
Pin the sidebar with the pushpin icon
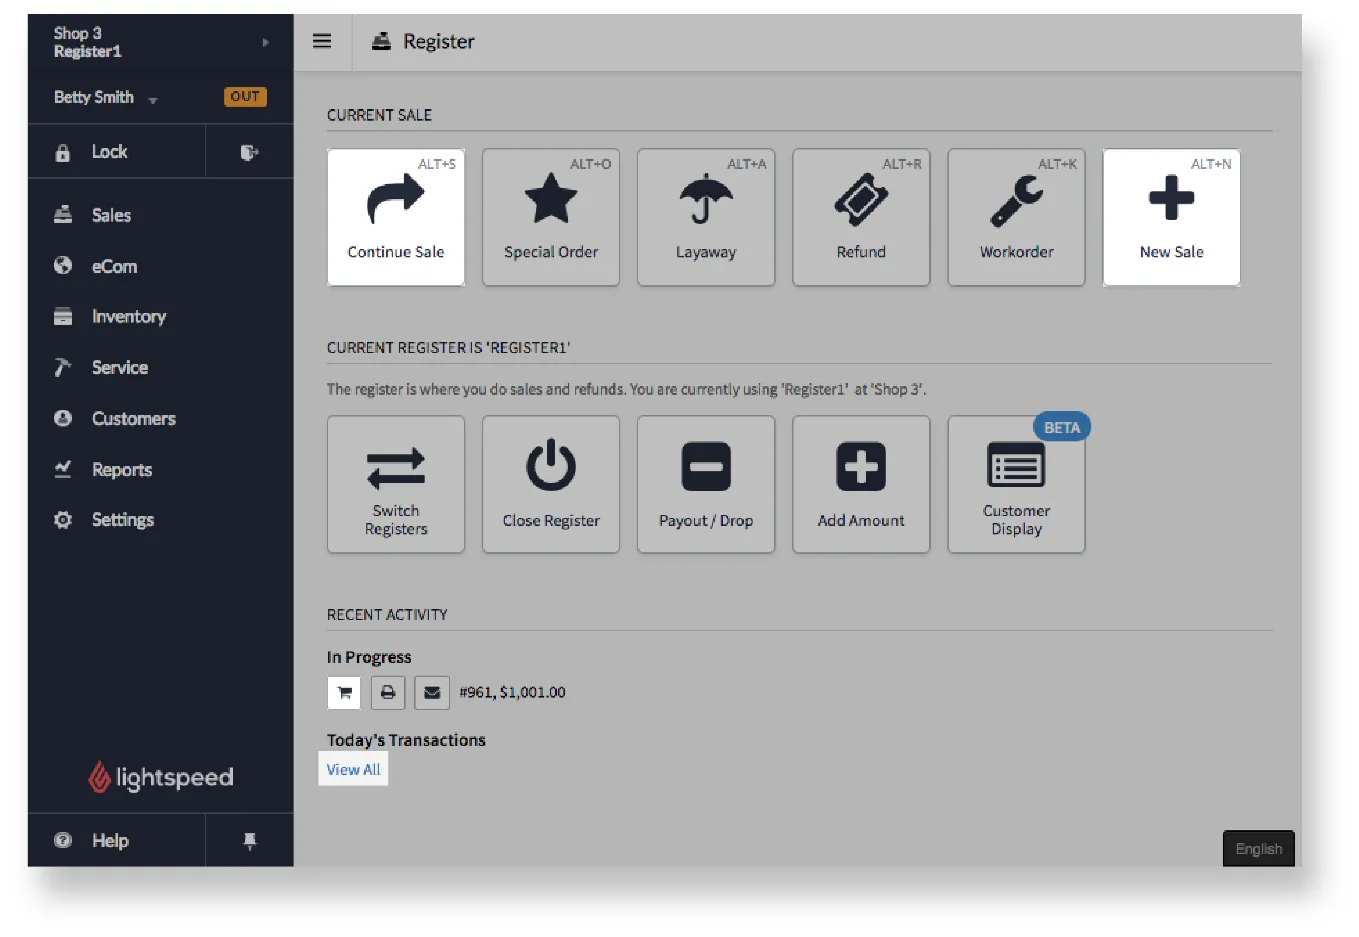point(250,841)
